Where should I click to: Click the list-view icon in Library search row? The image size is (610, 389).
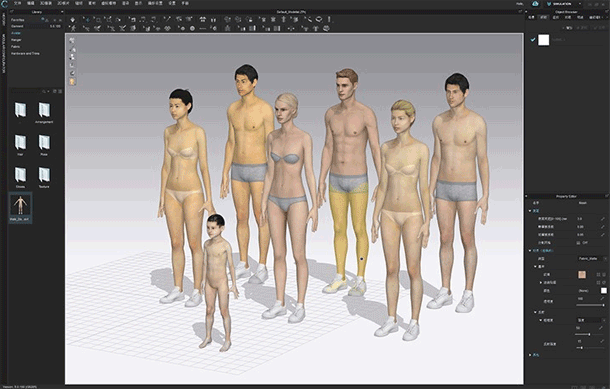60,91
